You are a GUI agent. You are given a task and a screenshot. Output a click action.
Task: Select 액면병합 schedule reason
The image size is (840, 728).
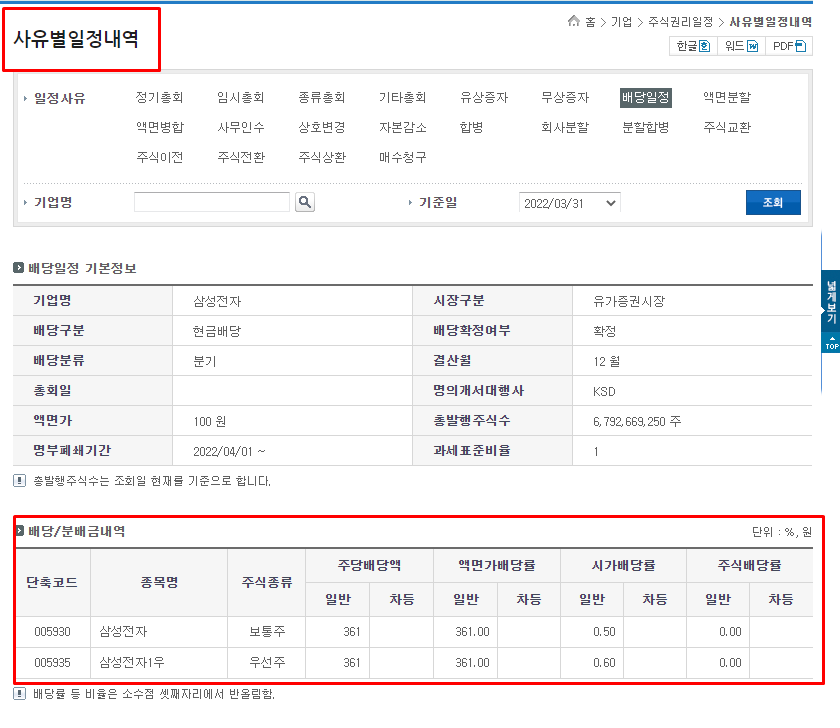[x=159, y=127]
